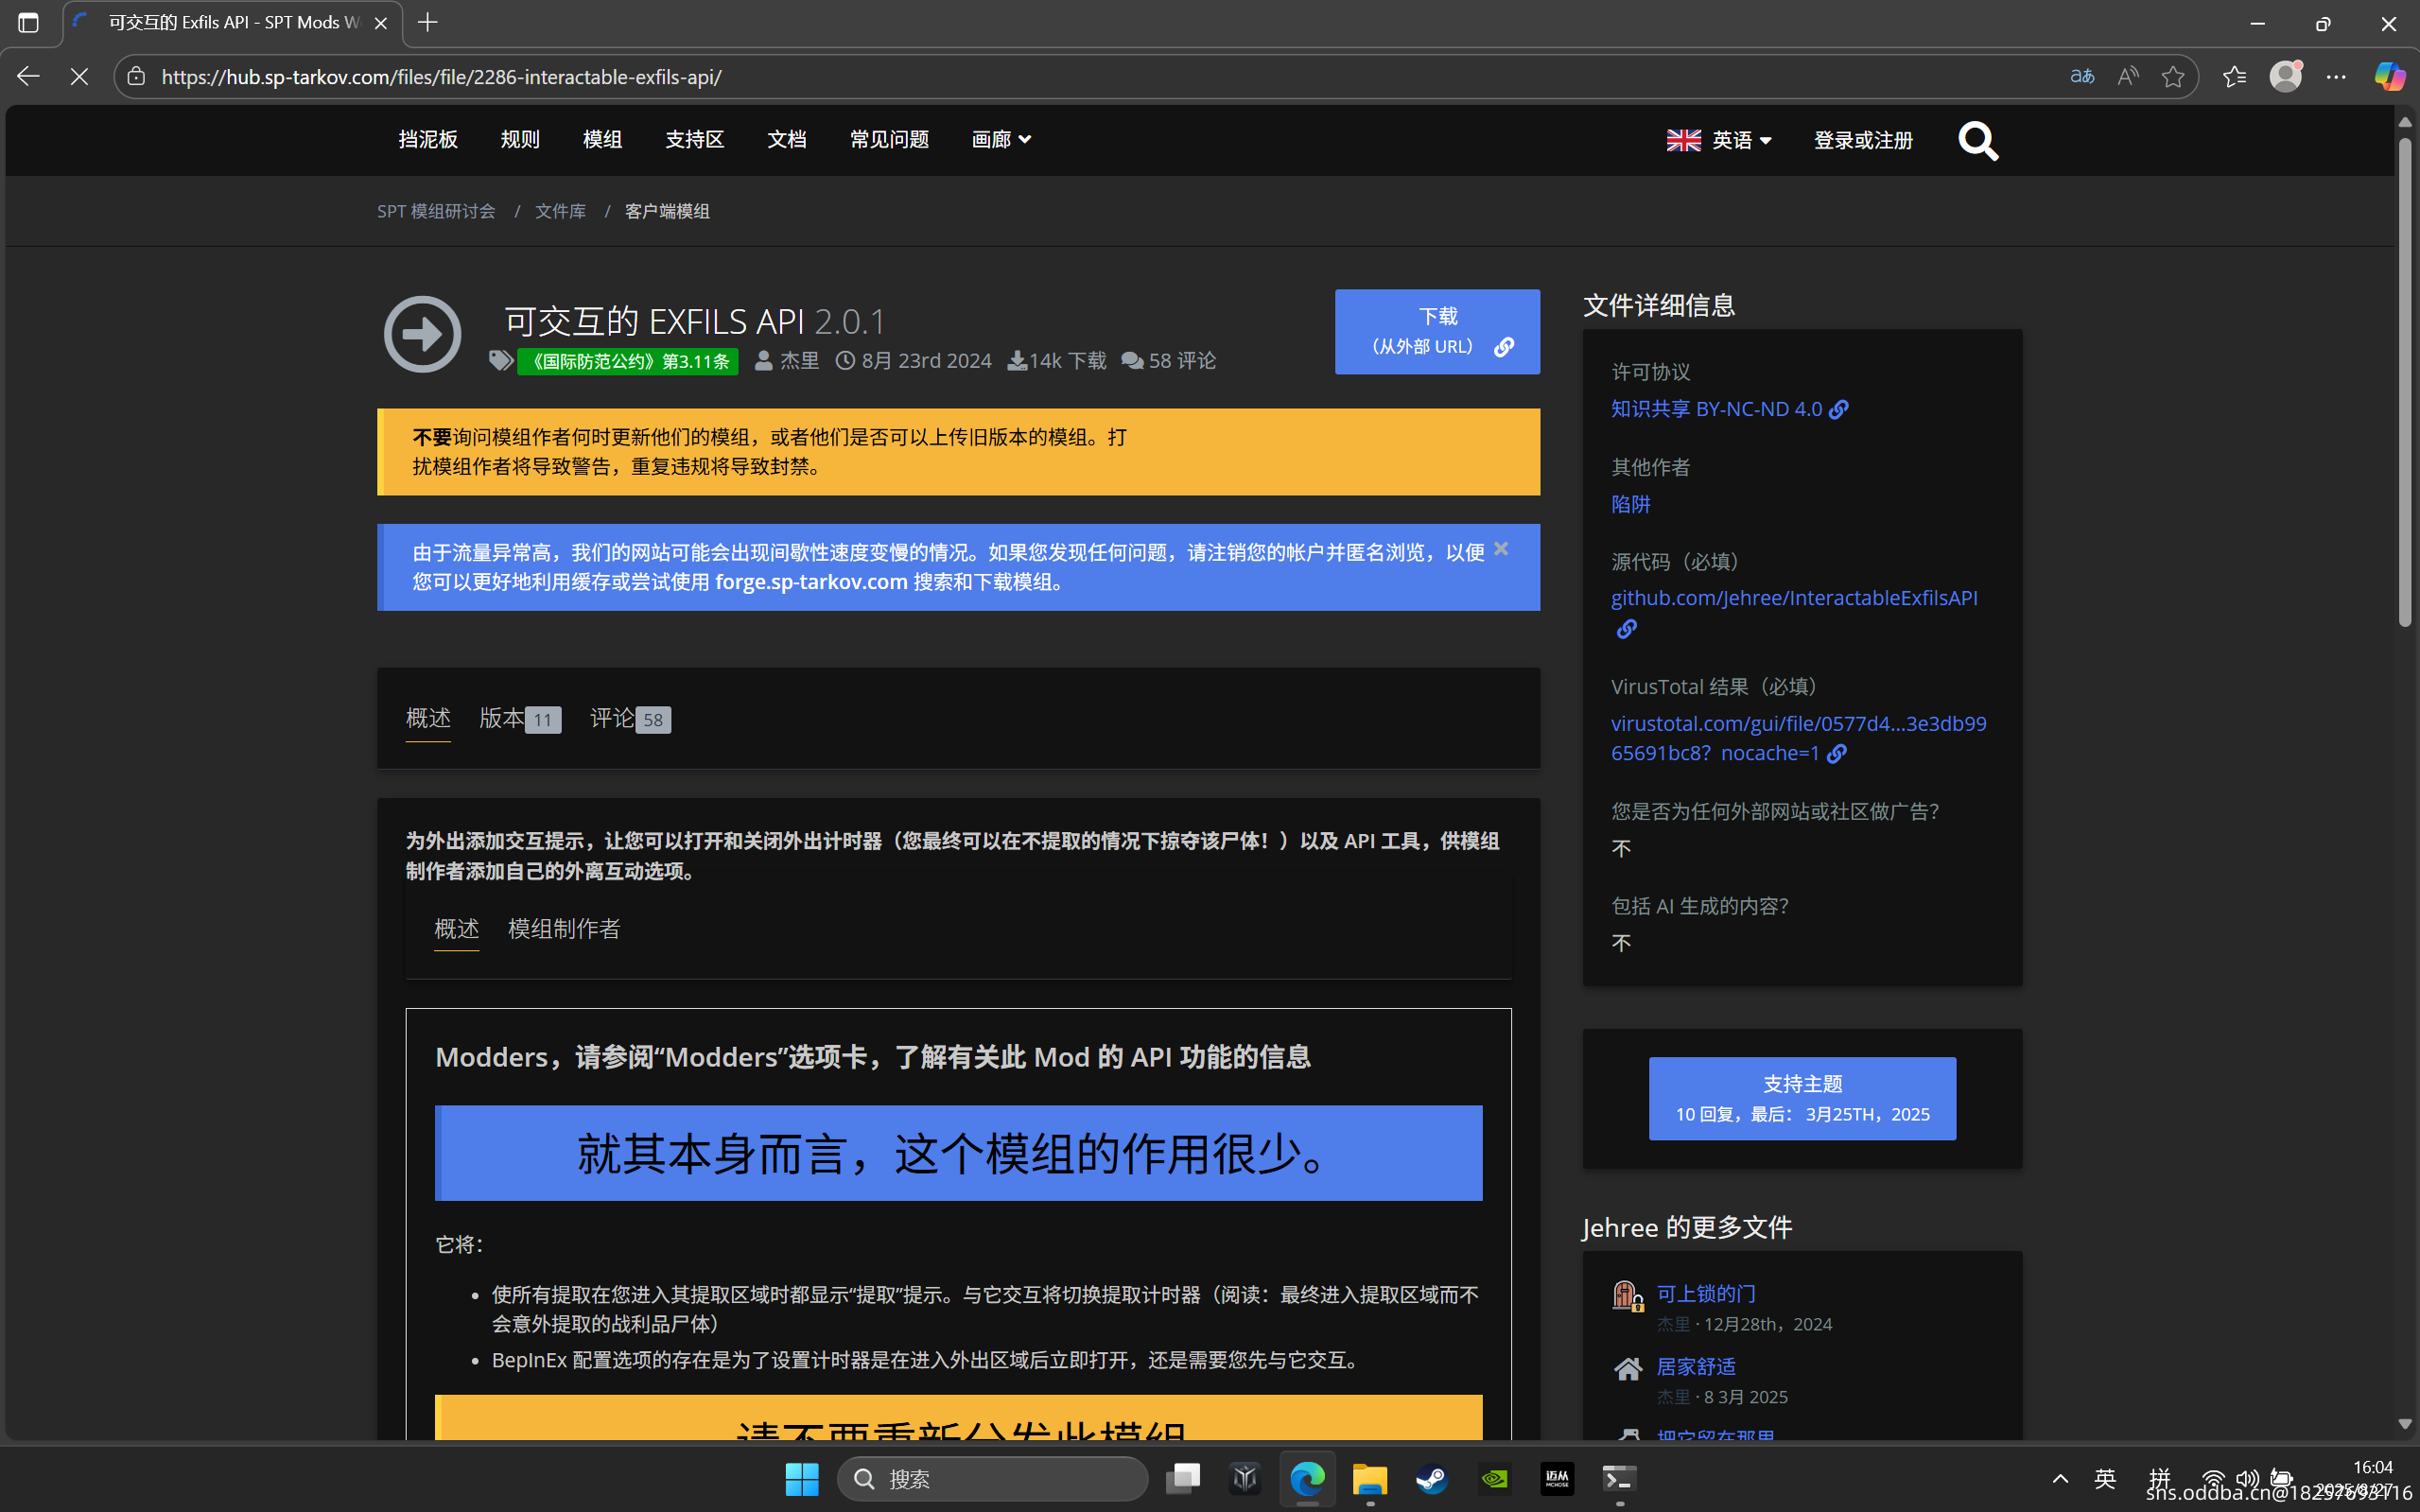
Task: Open browser profile avatar
Action: pyautogui.click(x=2286, y=77)
